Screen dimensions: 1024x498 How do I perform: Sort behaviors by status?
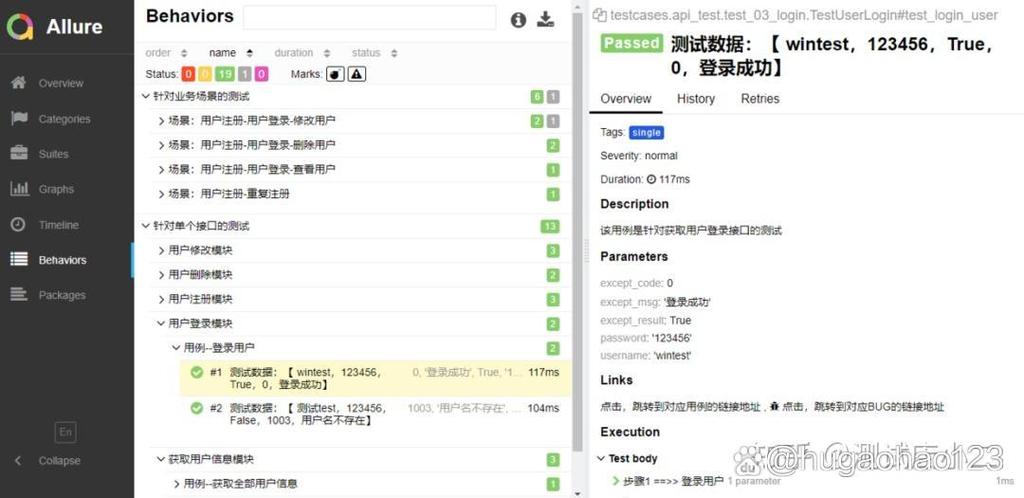375,53
